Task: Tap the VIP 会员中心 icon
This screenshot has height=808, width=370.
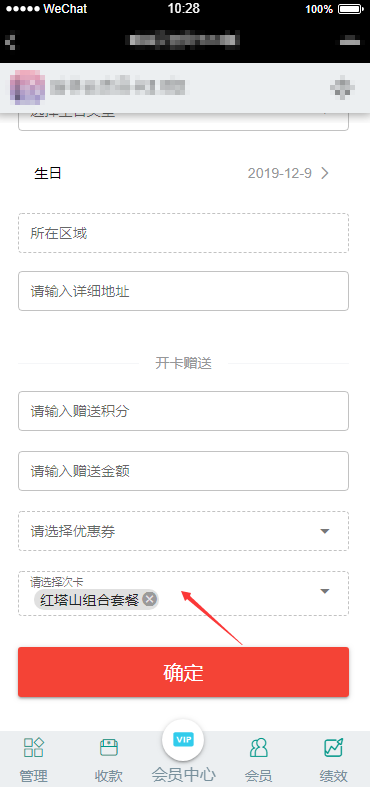Action: (x=183, y=740)
